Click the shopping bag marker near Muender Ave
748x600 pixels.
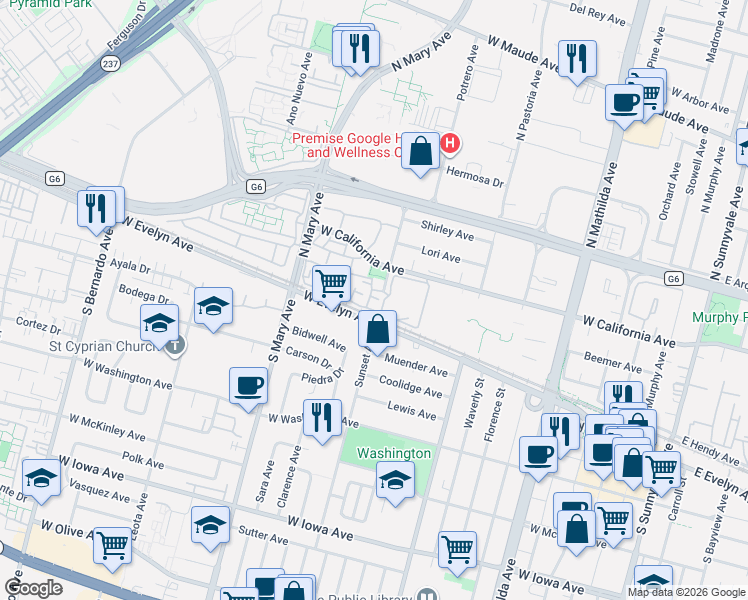pos(377,330)
